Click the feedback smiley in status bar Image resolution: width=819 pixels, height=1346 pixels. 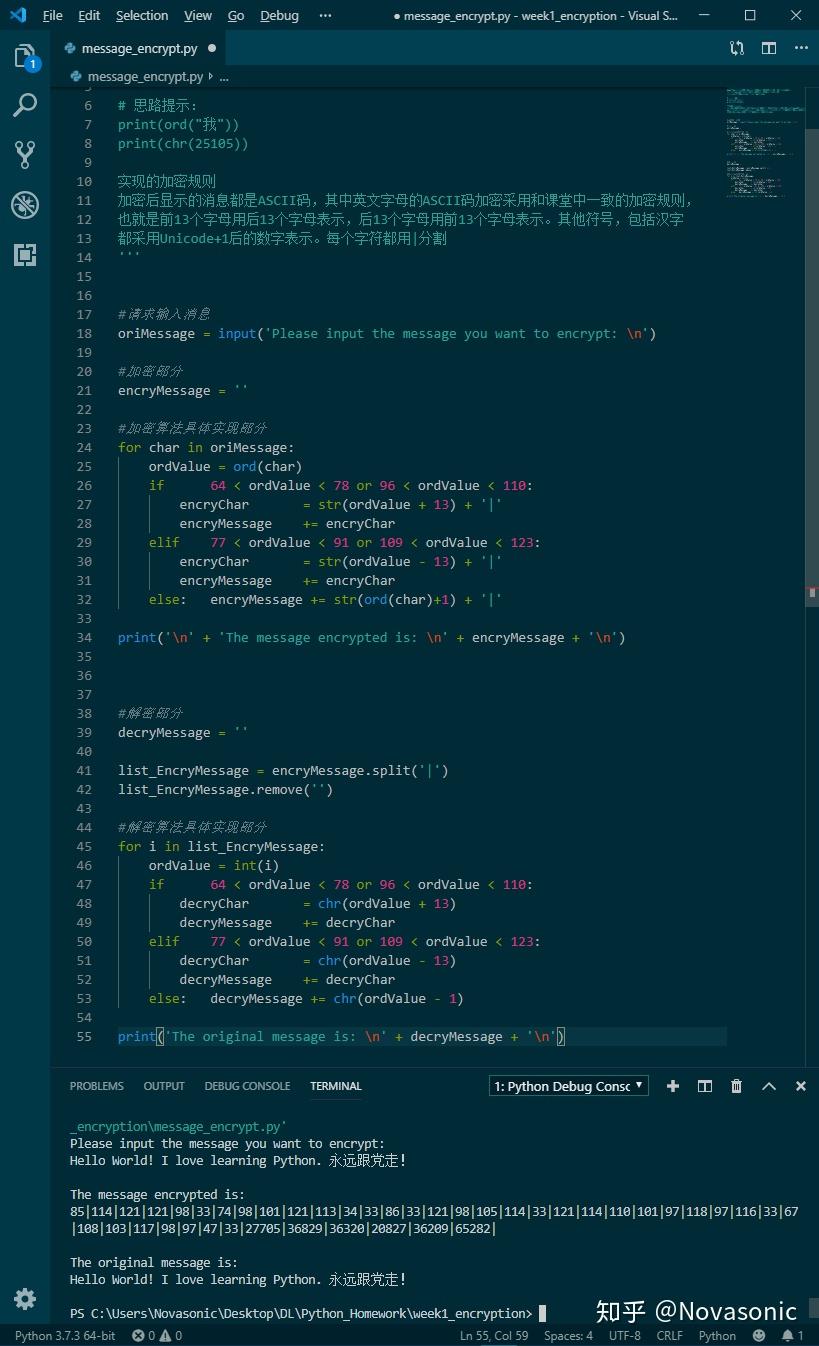(x=759, y=1336)
